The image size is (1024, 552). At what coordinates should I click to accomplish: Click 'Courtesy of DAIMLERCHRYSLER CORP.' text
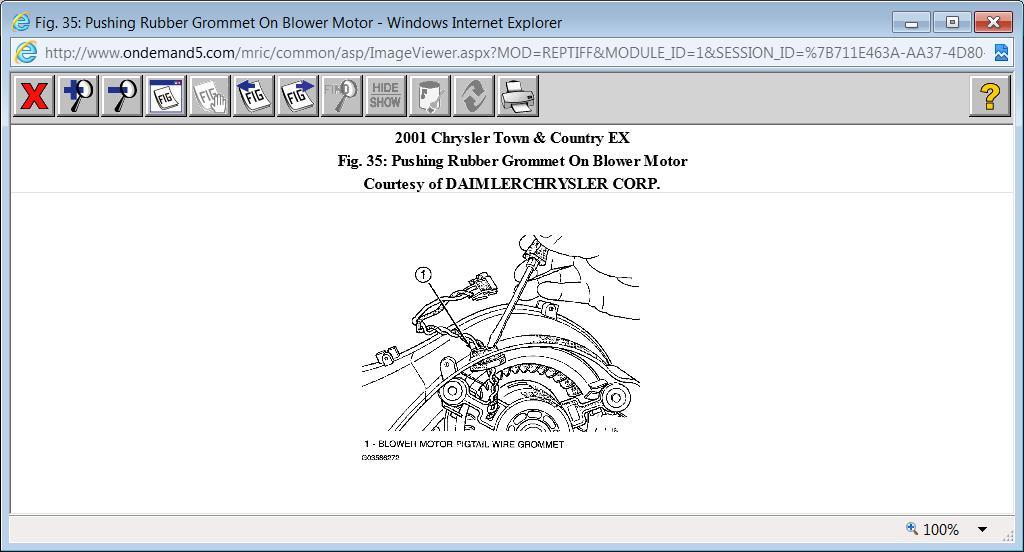pos(512,184)
